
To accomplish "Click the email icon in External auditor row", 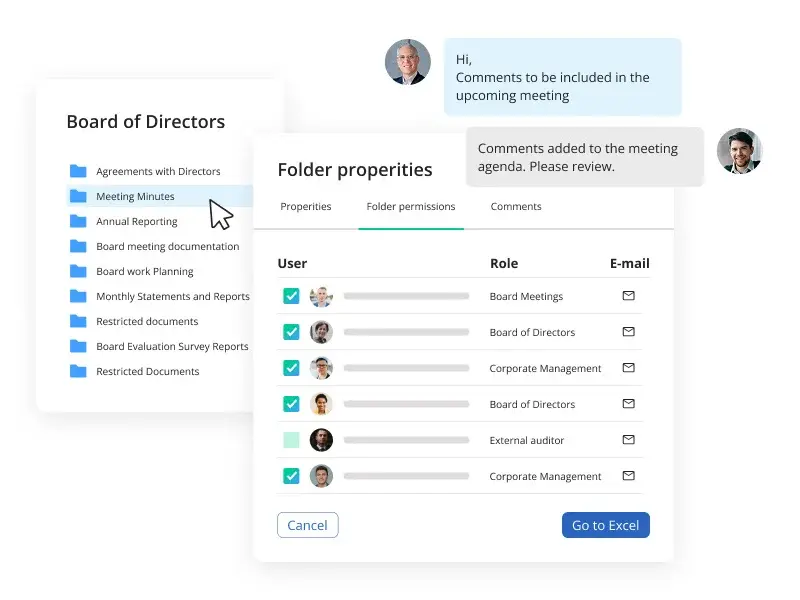I will (629, 440).
